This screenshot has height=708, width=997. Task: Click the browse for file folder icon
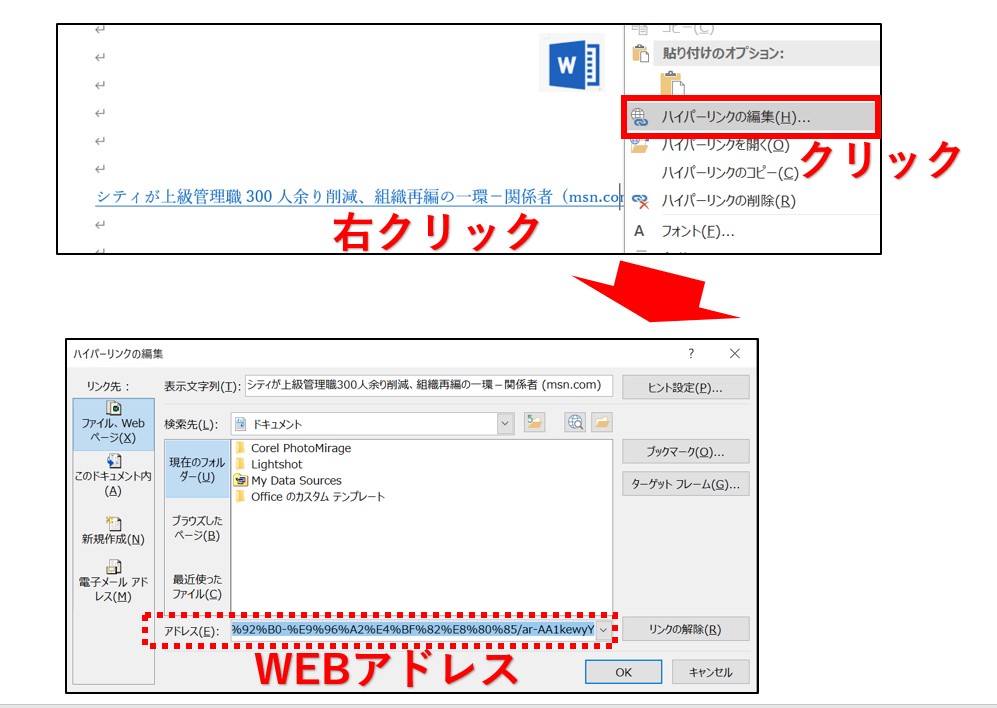coord(602,422)
